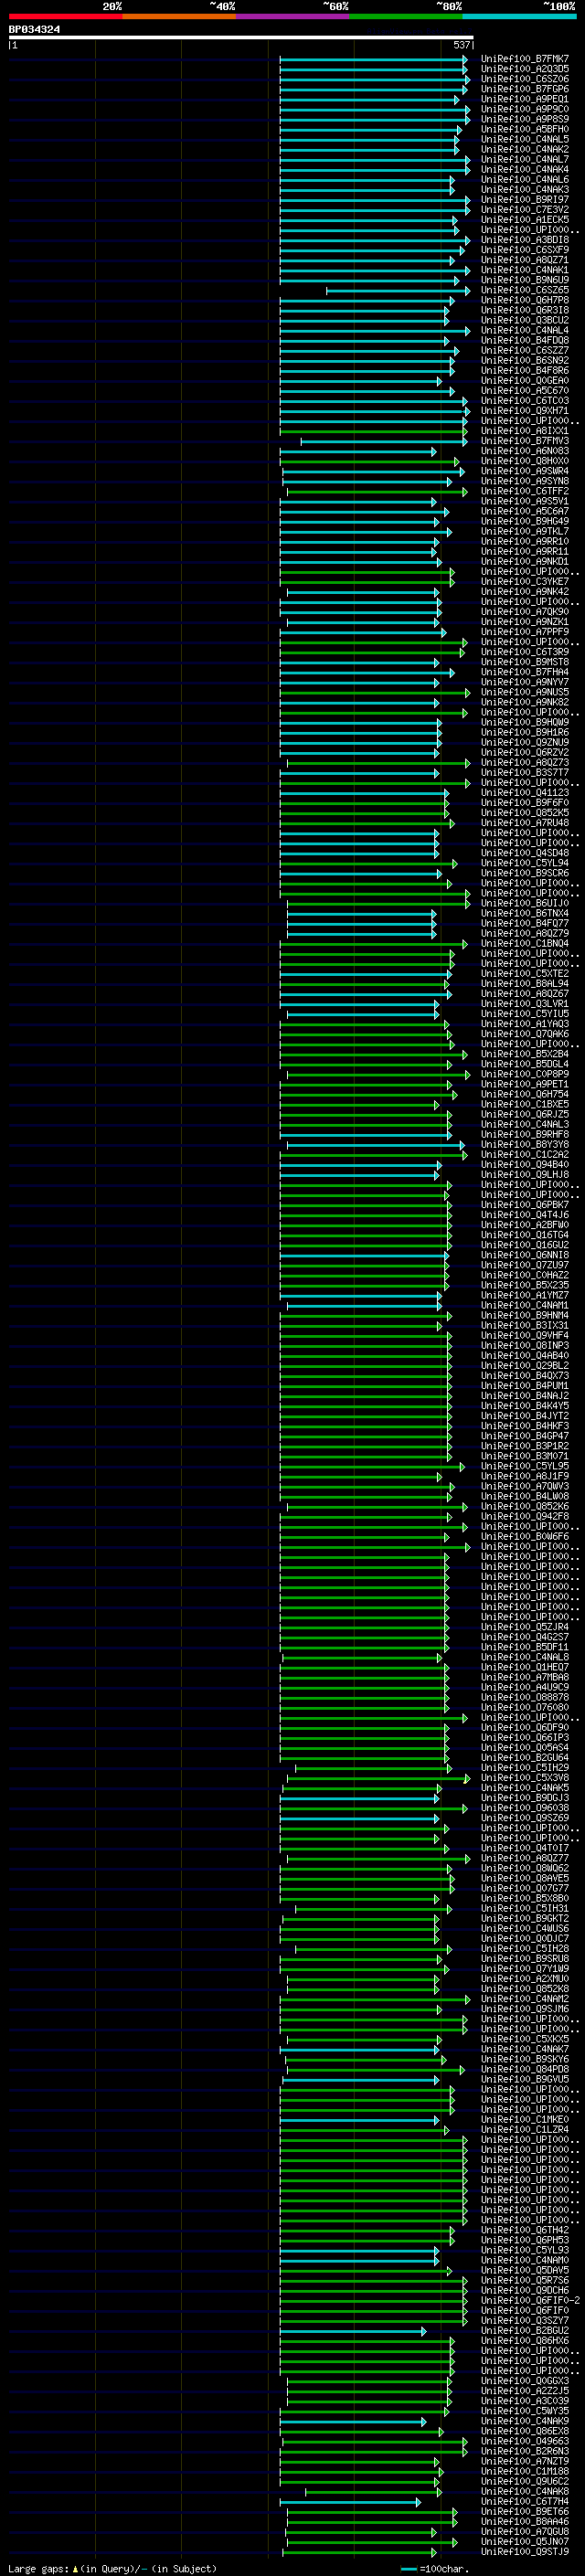Click the white query sequence bar
This screenshot has width=585, height=2576.
[x=241, y=38]
